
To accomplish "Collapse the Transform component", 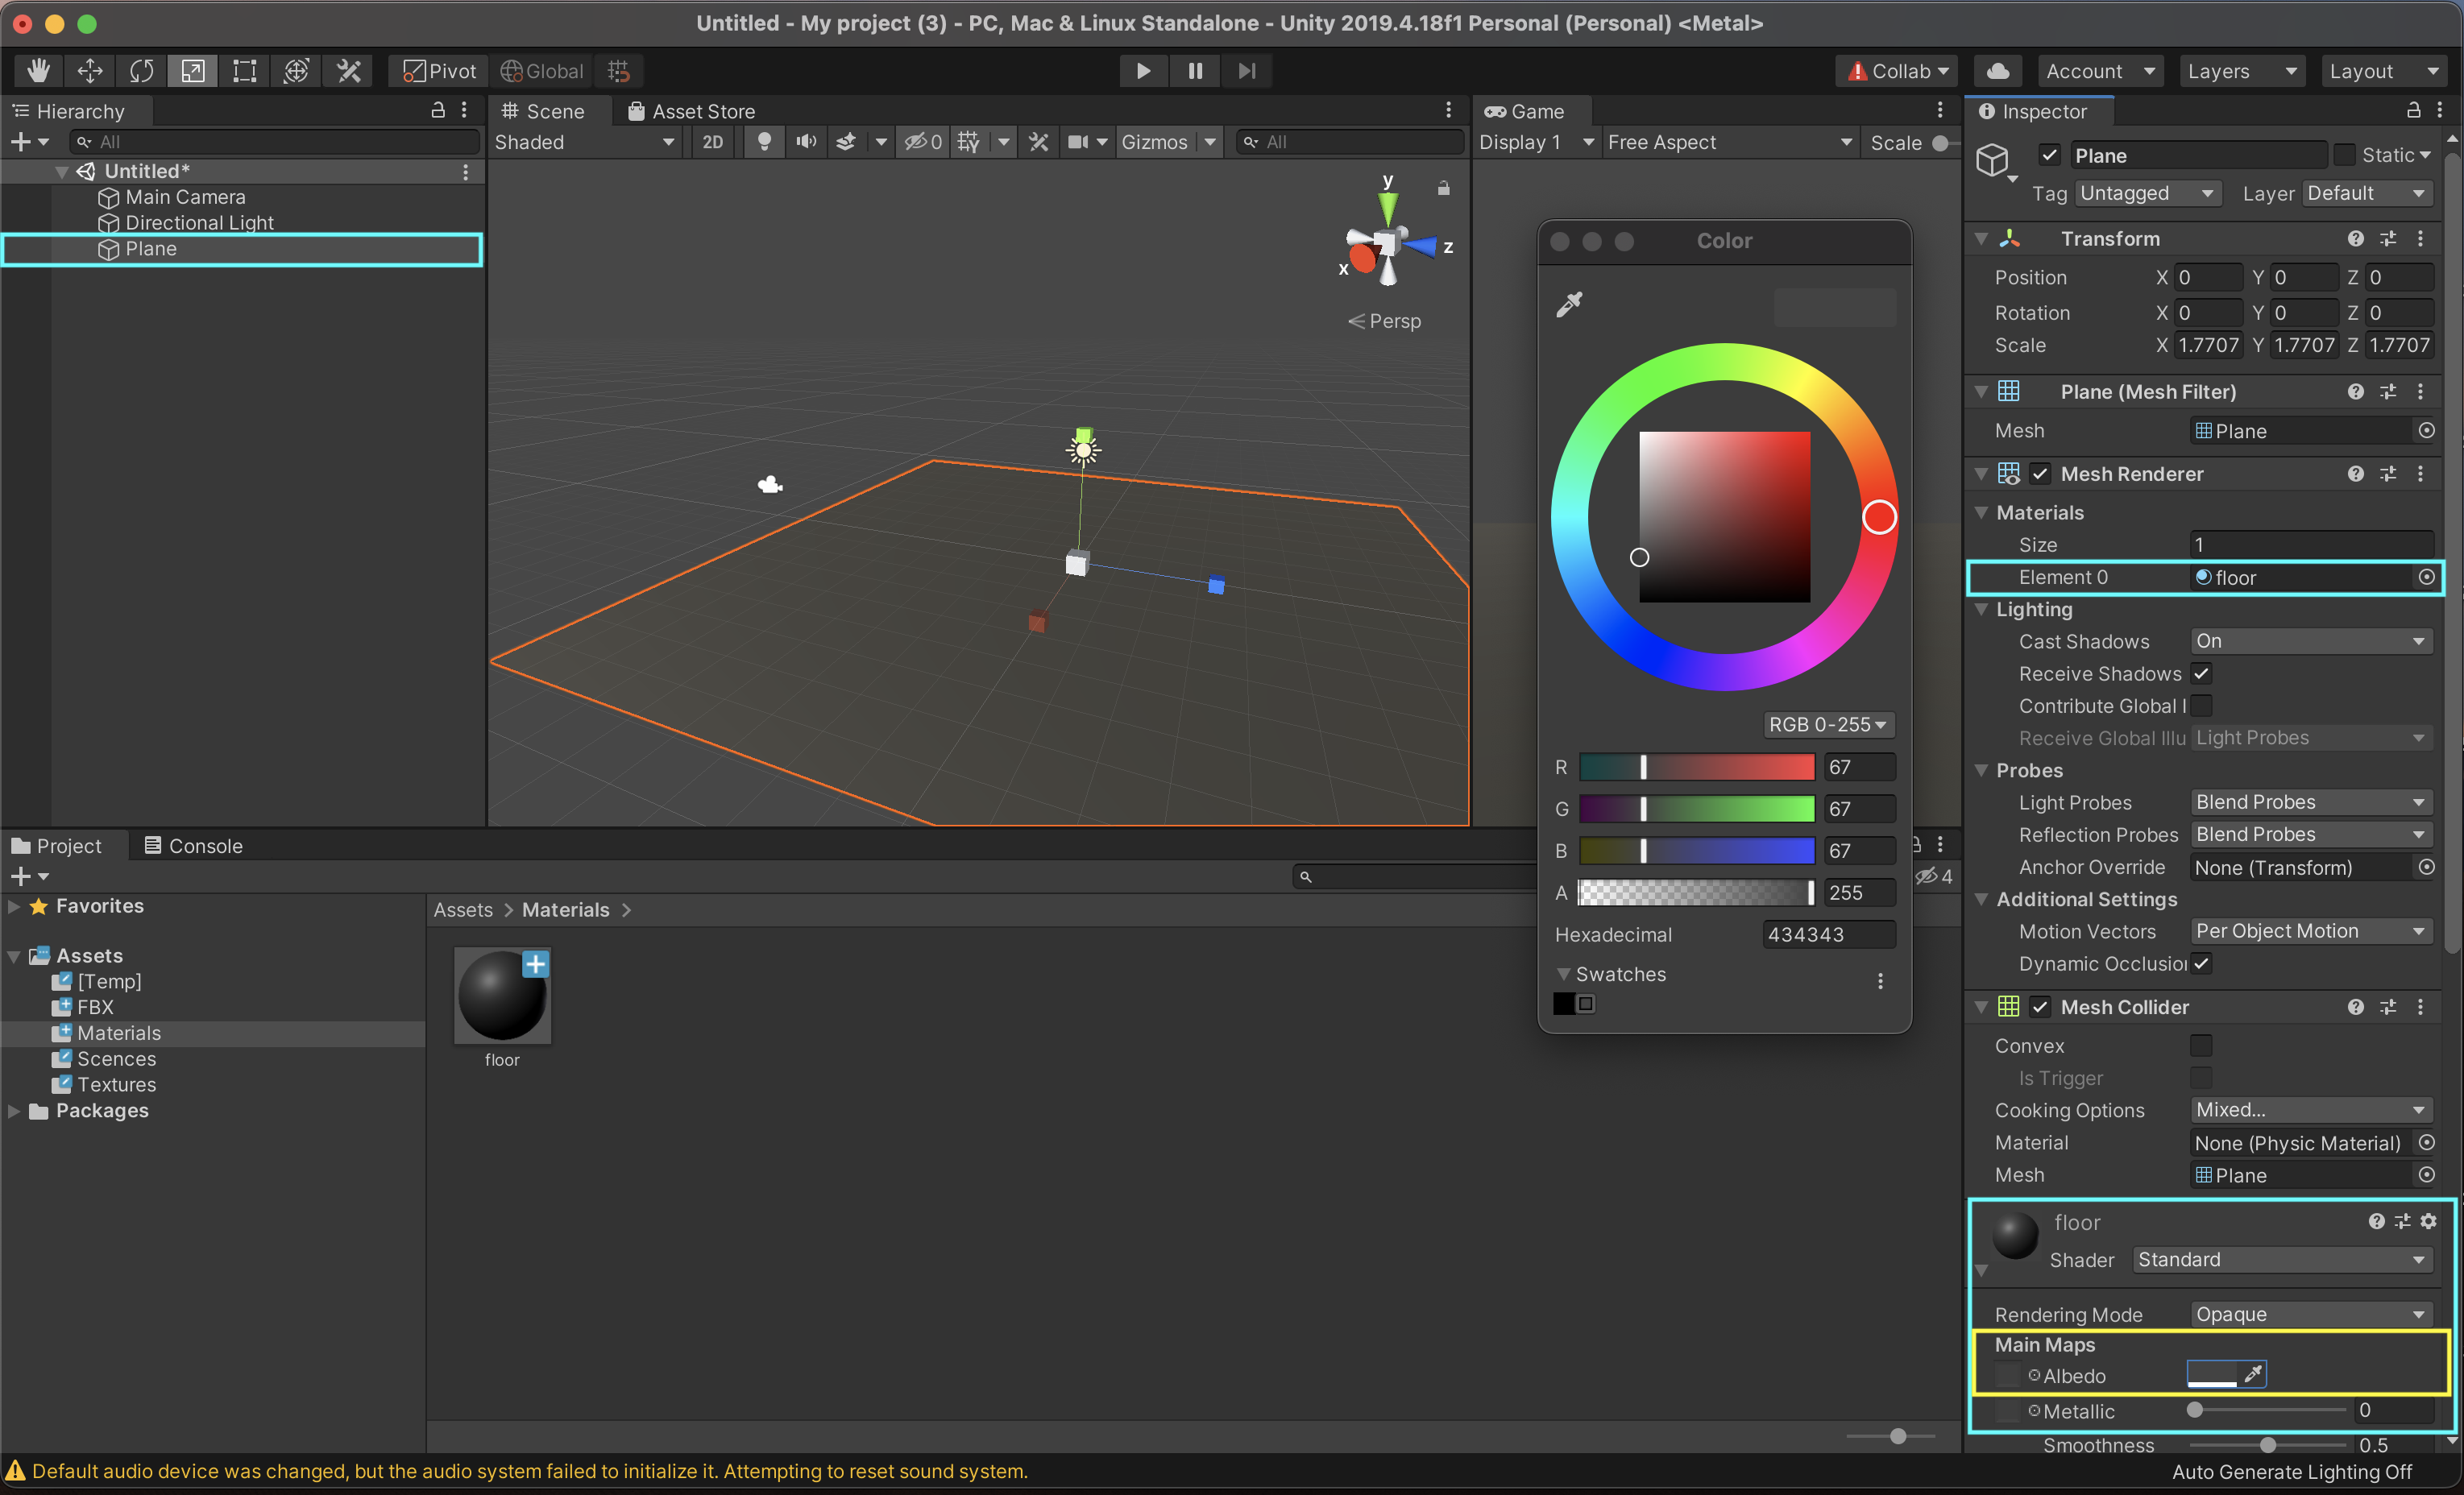I will [1981, 239].
